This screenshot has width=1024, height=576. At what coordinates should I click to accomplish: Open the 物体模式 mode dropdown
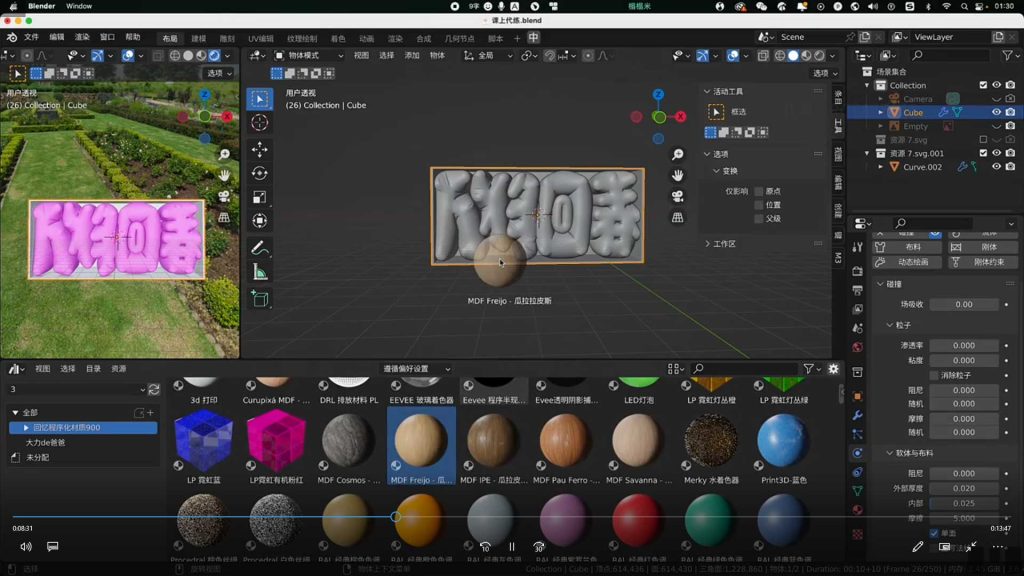[308, 56]
